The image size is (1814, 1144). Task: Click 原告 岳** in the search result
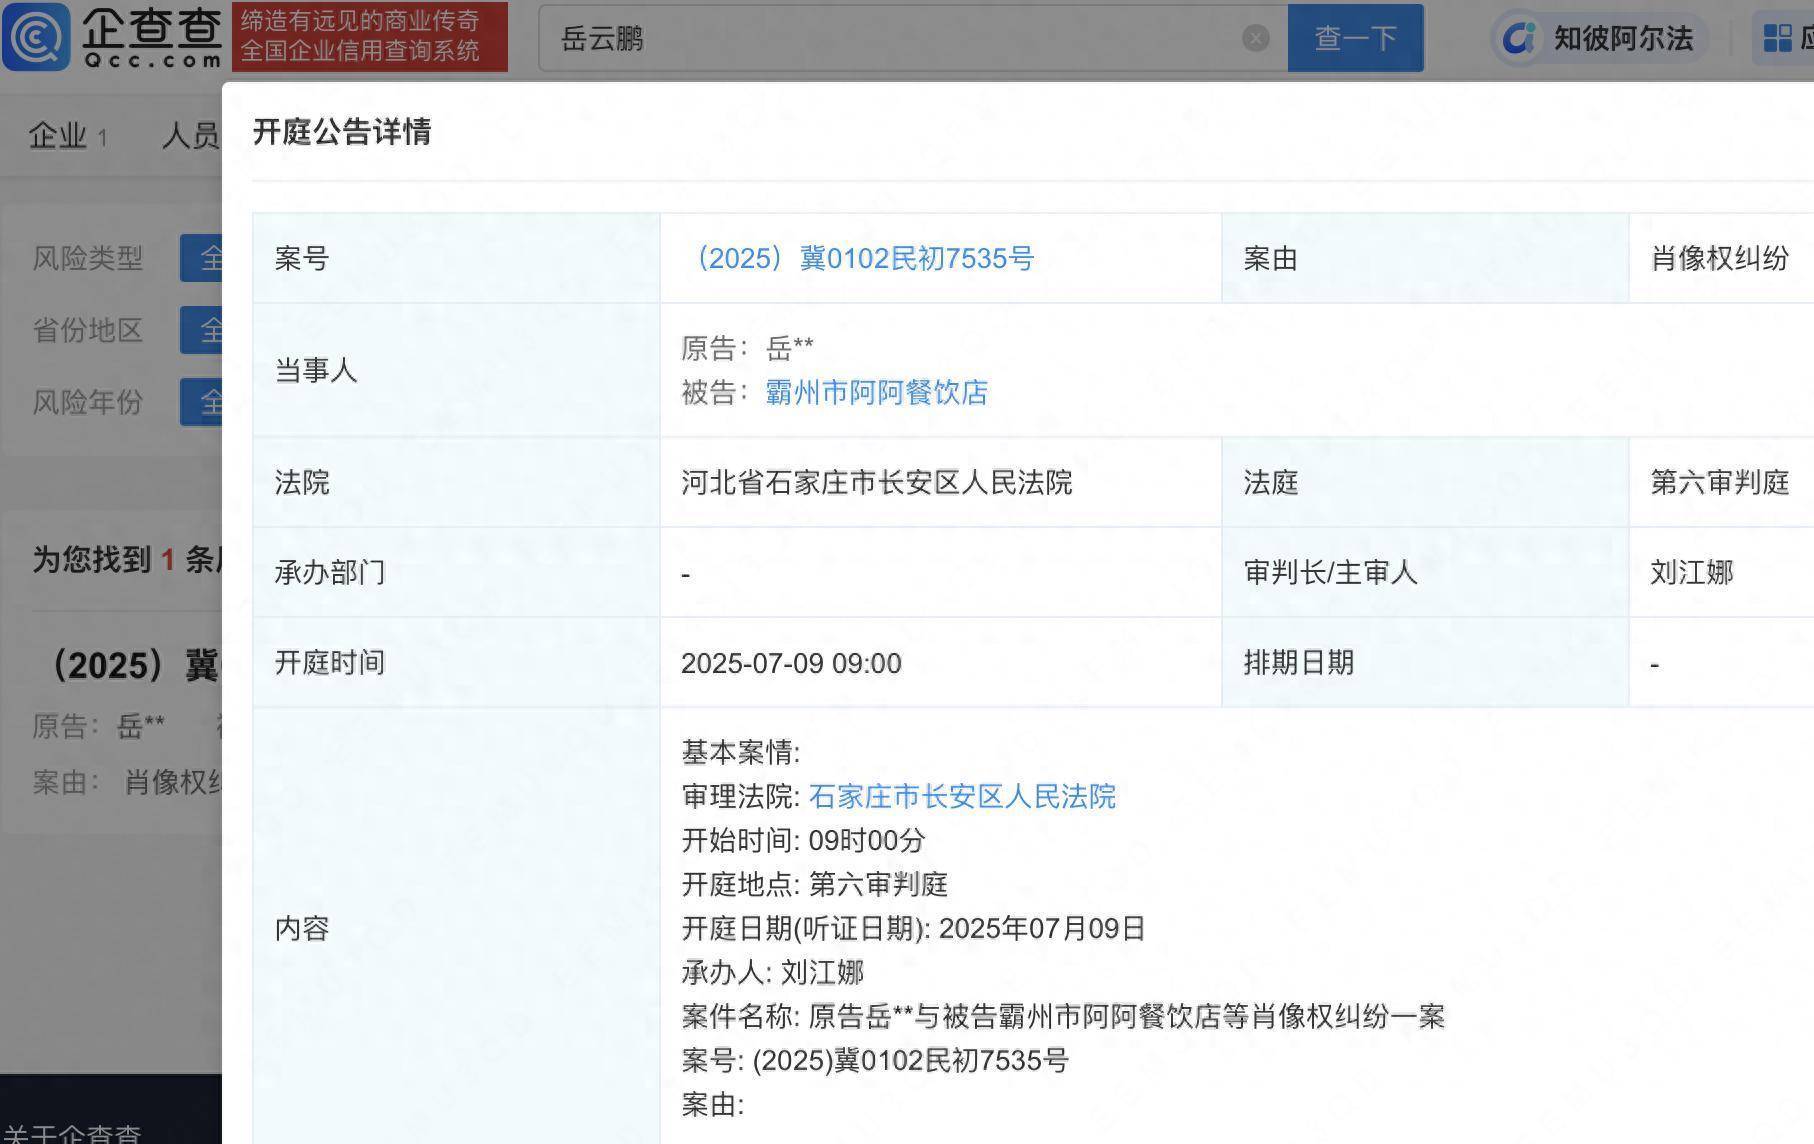tap(98, 726)
